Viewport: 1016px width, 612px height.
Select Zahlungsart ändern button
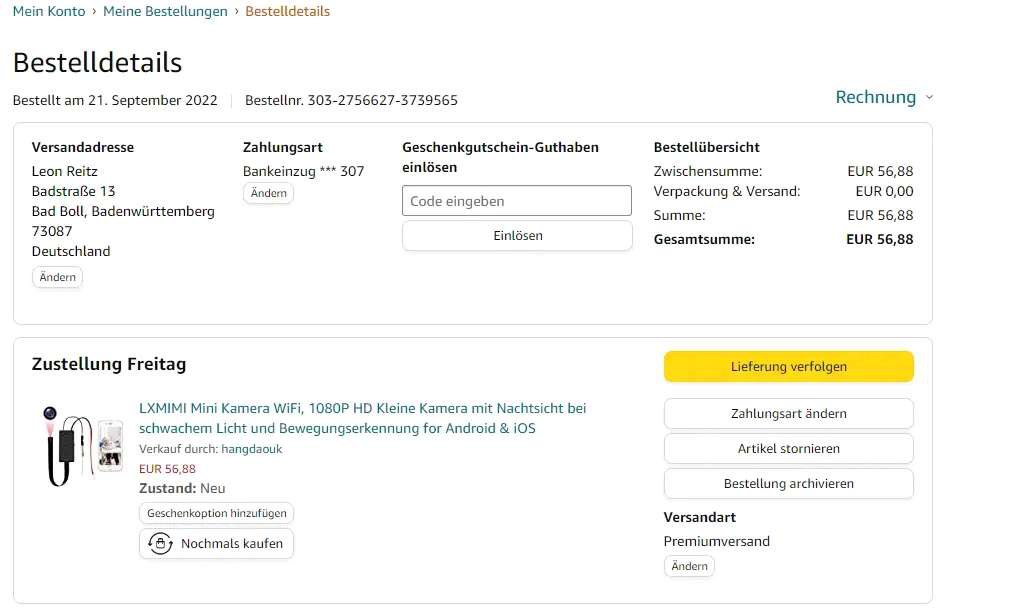(x=788, y=414)
